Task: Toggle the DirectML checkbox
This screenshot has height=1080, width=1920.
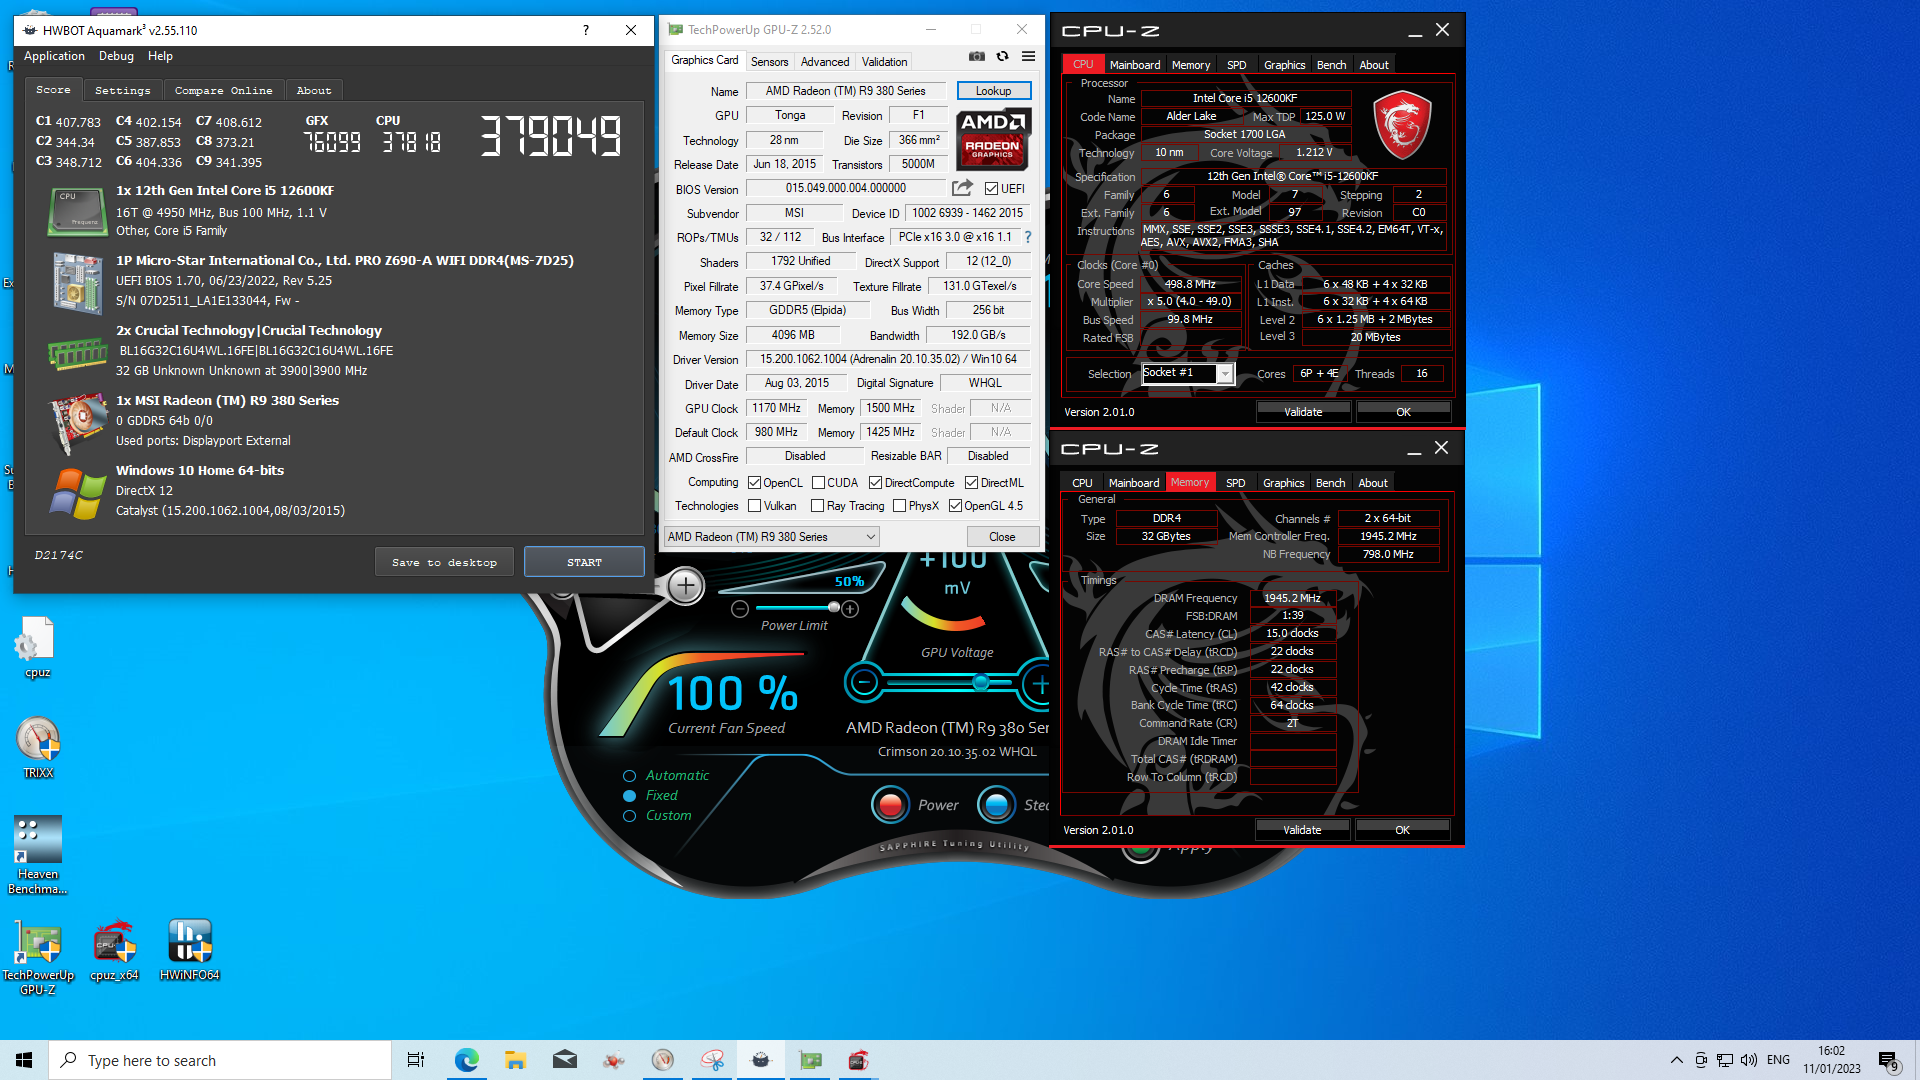Action: pos(971,482)
